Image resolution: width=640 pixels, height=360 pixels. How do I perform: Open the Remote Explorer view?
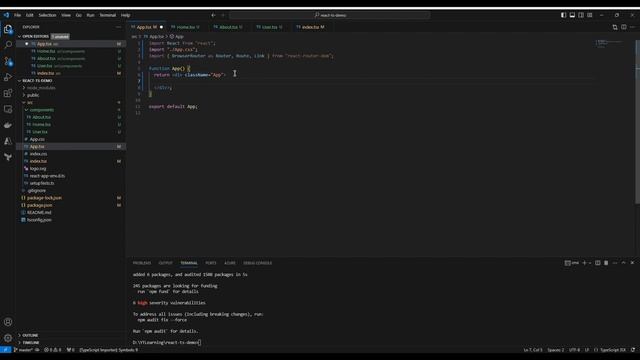(8, 109)
